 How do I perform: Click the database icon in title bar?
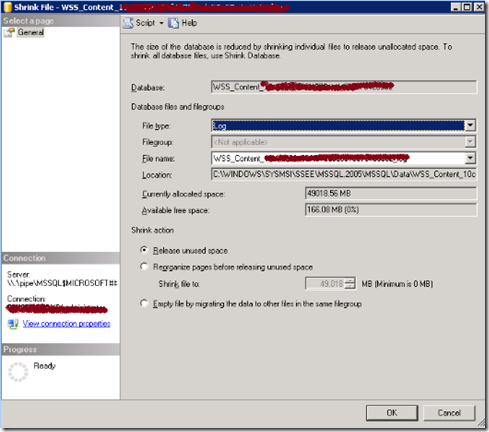(x=7, y=7)
